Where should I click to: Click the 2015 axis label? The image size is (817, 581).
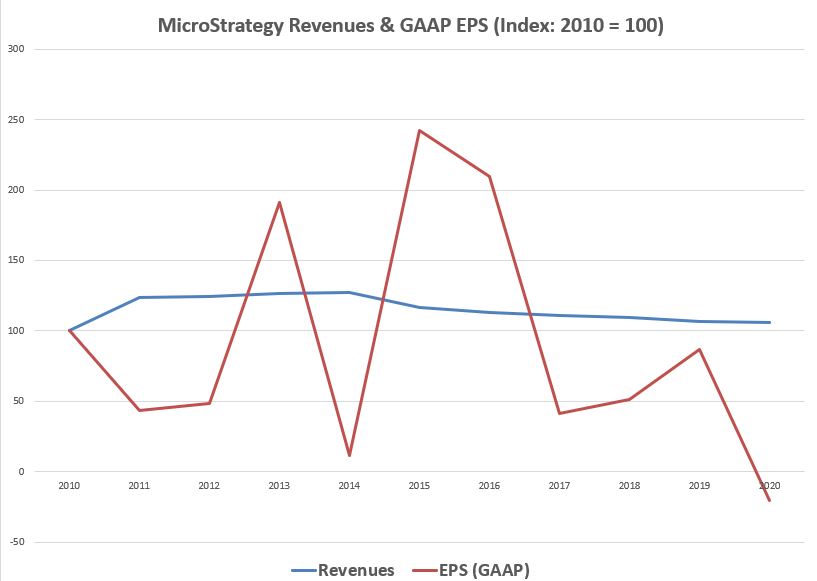pyautogui.click(x=419, y=485)
